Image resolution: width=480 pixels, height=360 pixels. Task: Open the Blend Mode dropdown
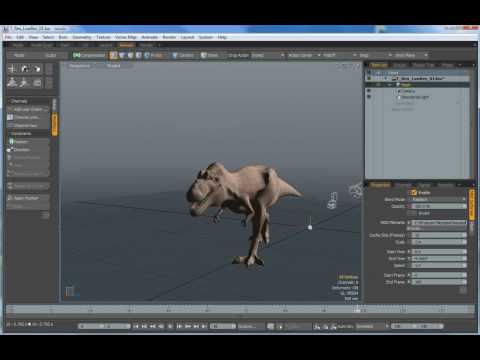[438, 199]
